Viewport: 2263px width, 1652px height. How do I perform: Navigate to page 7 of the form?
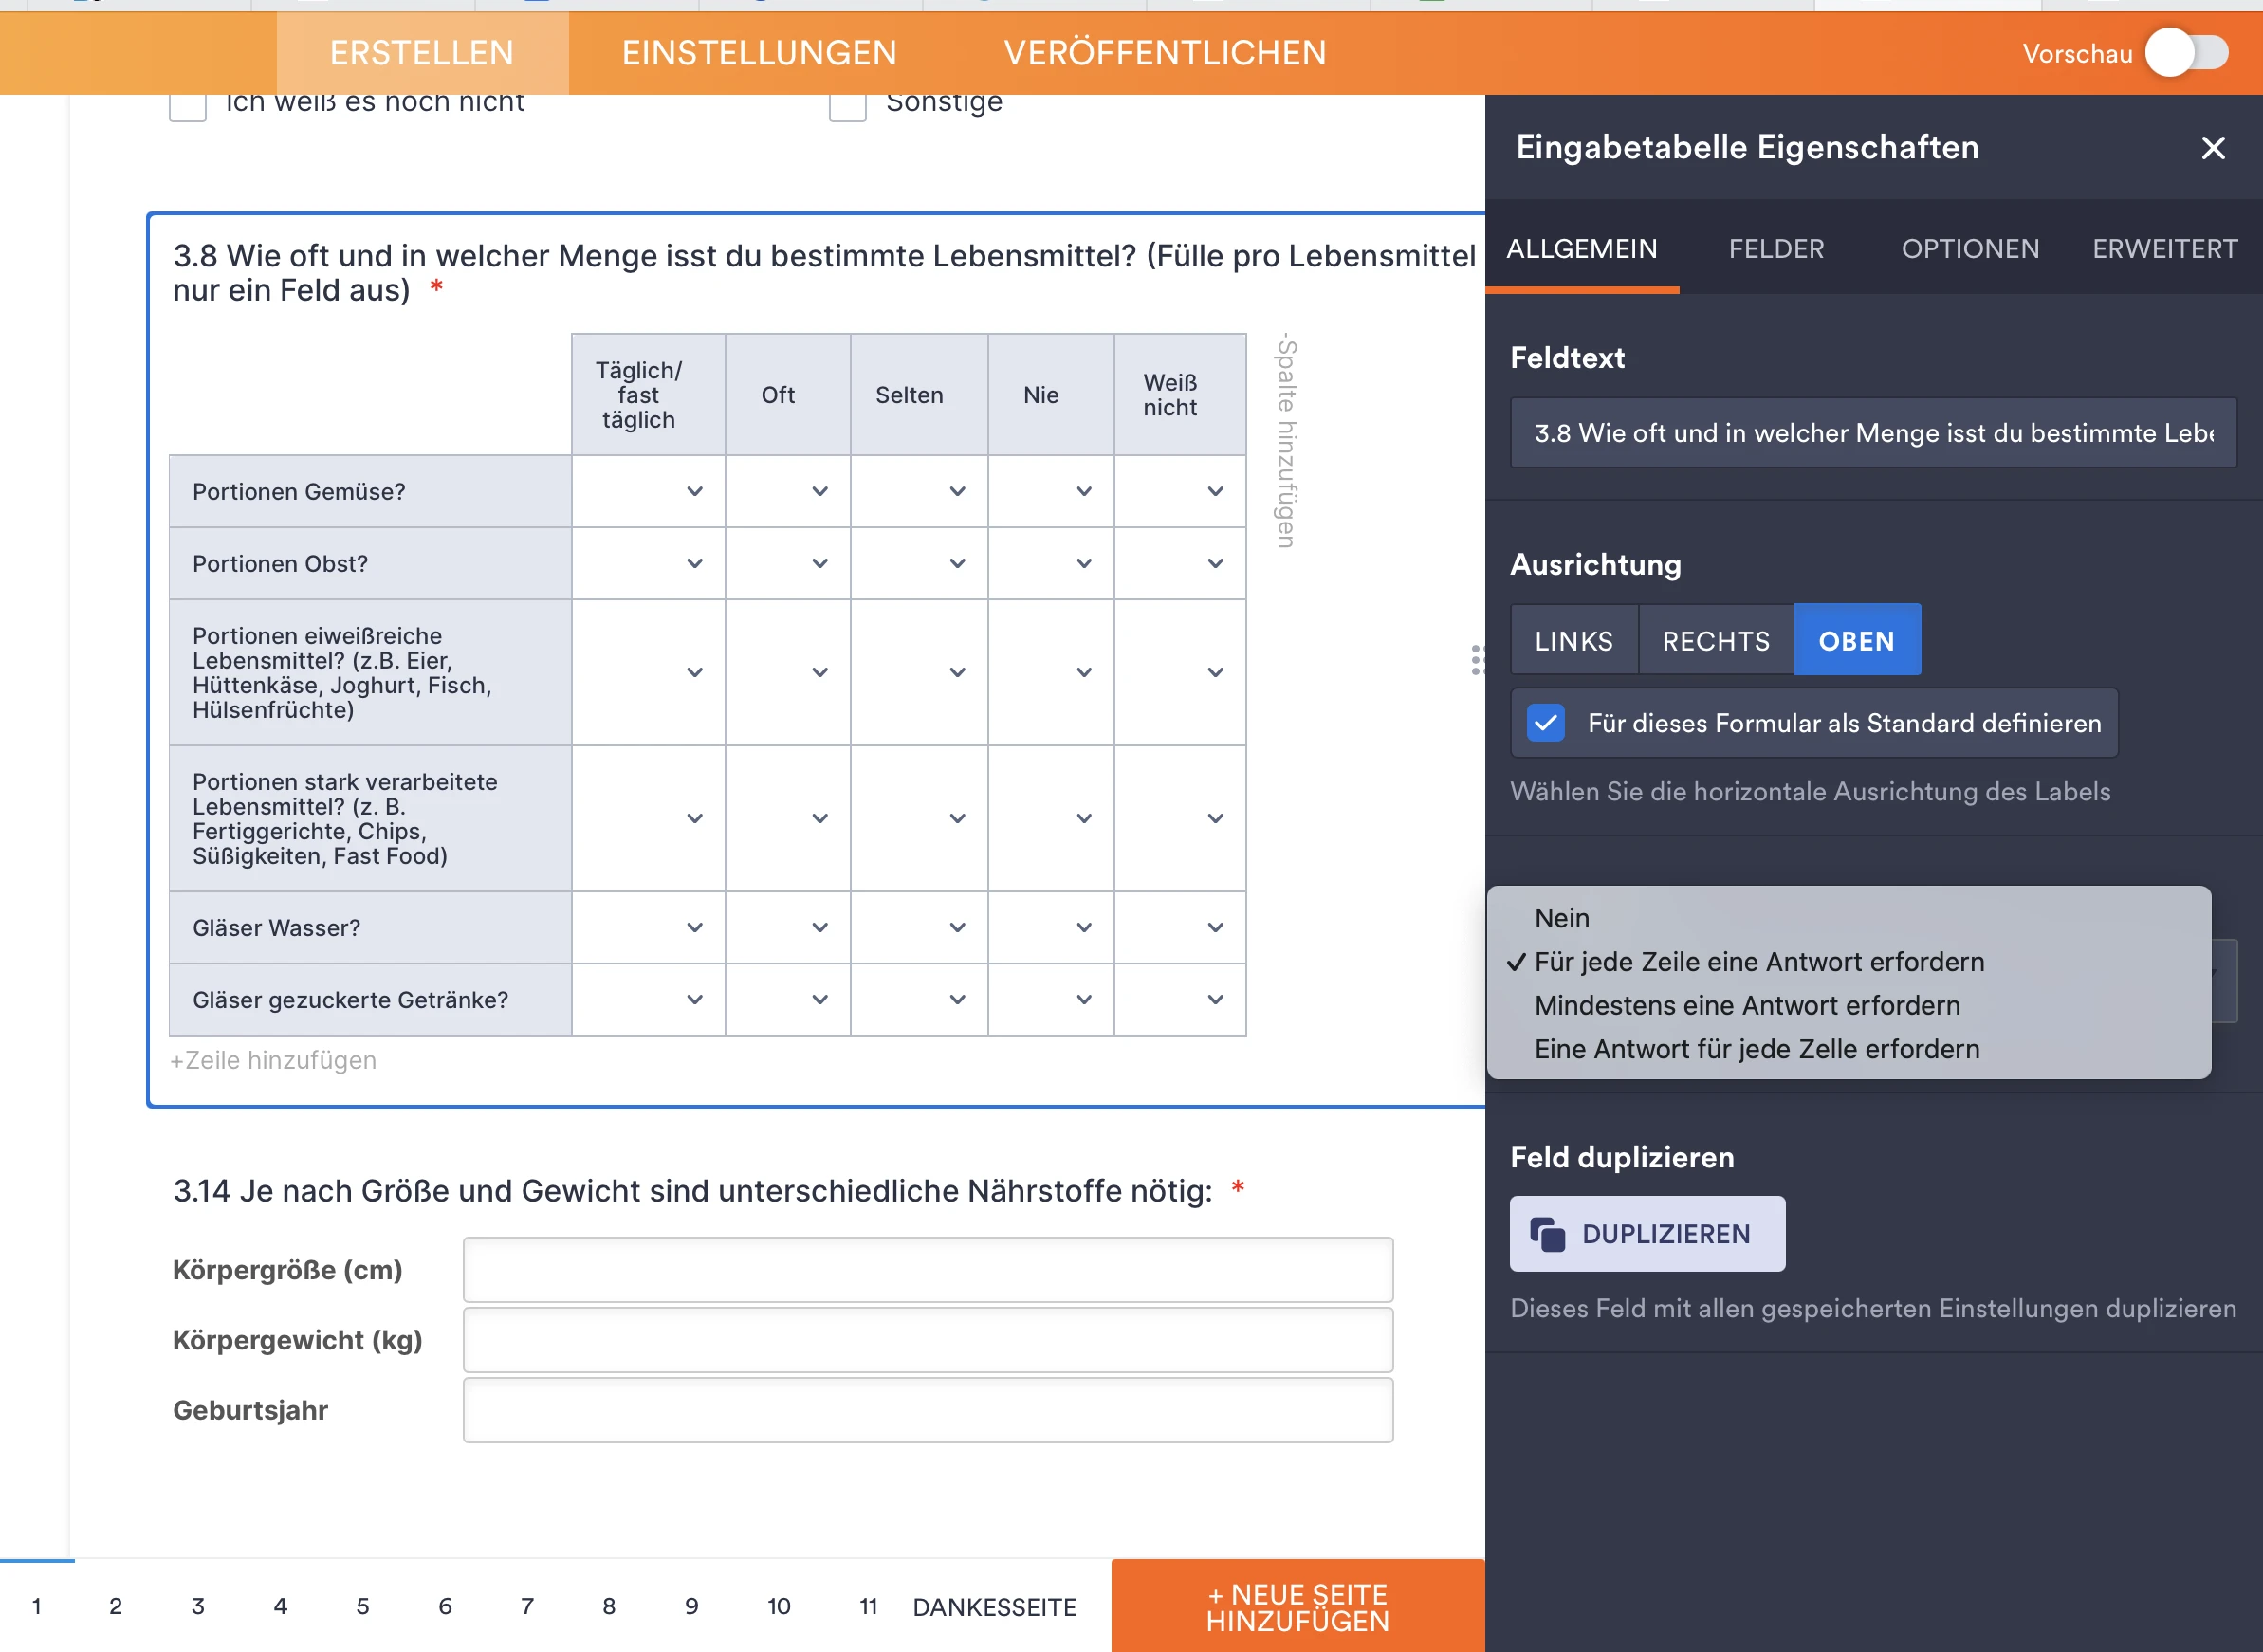[x=527, y=1606]
